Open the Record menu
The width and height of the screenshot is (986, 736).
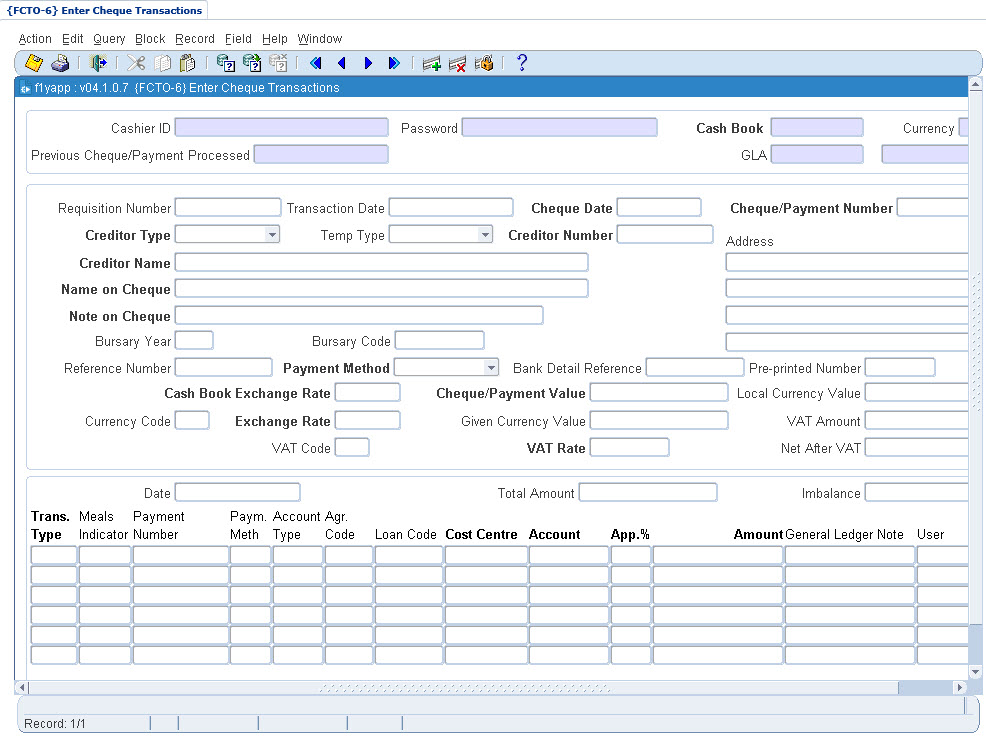[x=194, y=39]
